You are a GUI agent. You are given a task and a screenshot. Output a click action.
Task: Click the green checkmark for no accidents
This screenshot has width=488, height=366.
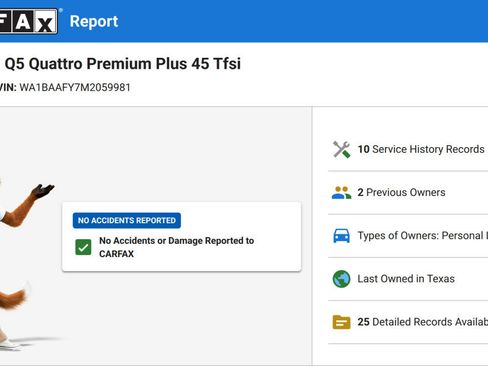coord(83,247)
